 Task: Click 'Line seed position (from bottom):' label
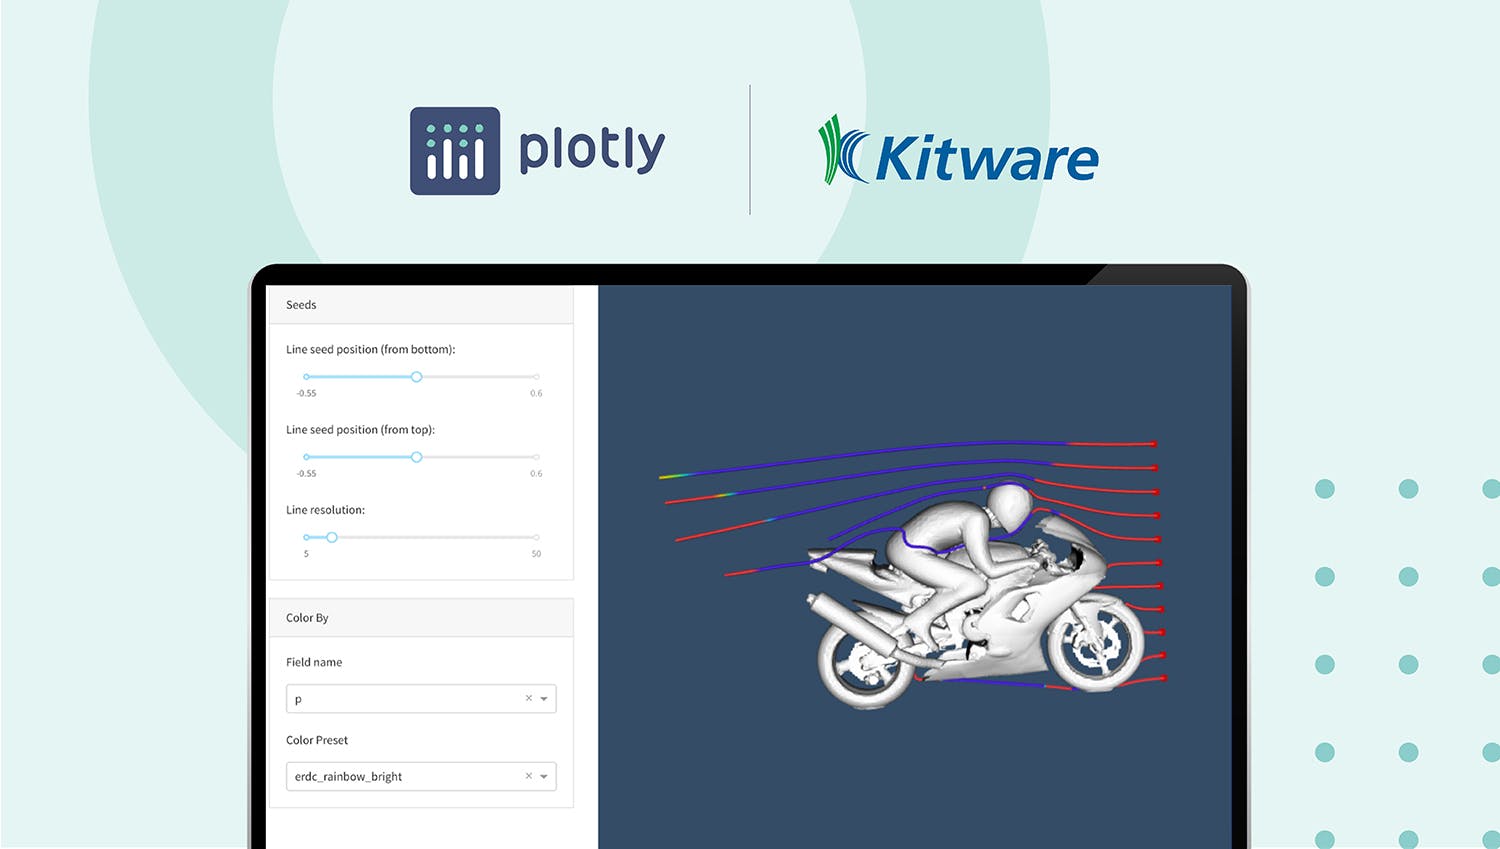click(x=371, y=350)
